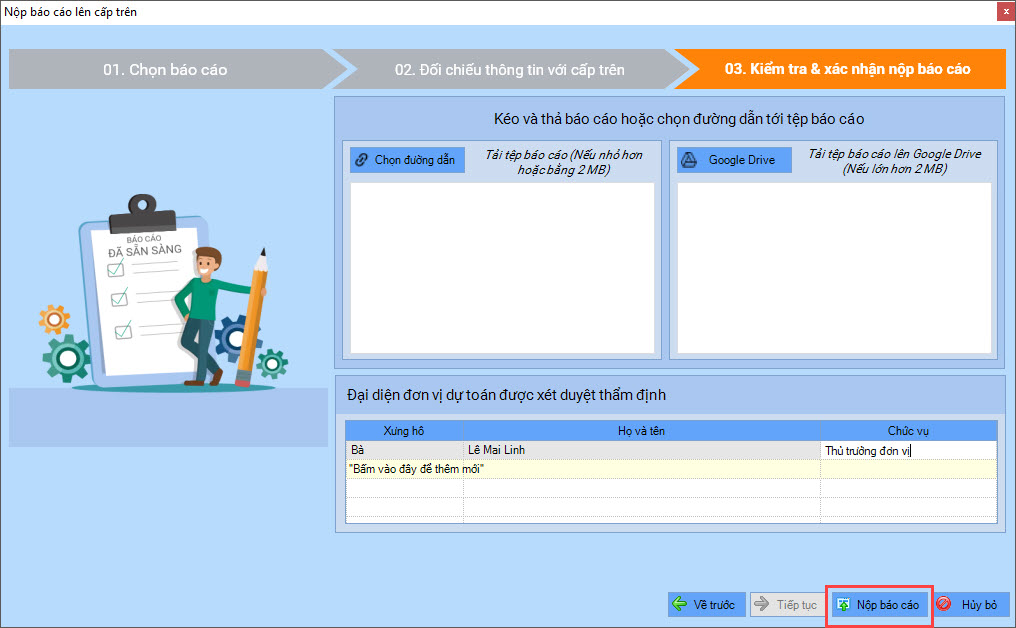Click the empty file drop area under Chọn đường dẫn
The image size is (1016, 628).
[x=502, y=267]
